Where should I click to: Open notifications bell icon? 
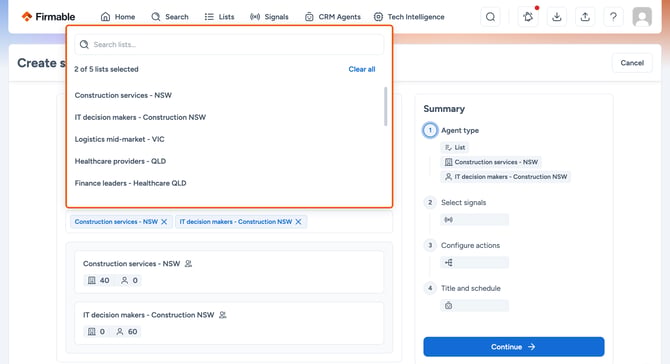click(x=528, y=17)
